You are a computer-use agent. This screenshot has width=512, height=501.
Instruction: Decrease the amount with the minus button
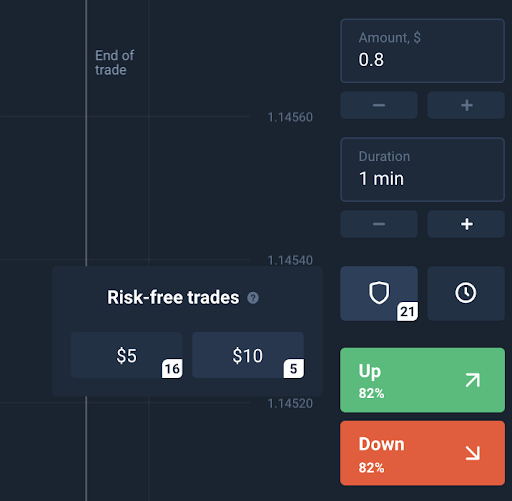379,105
